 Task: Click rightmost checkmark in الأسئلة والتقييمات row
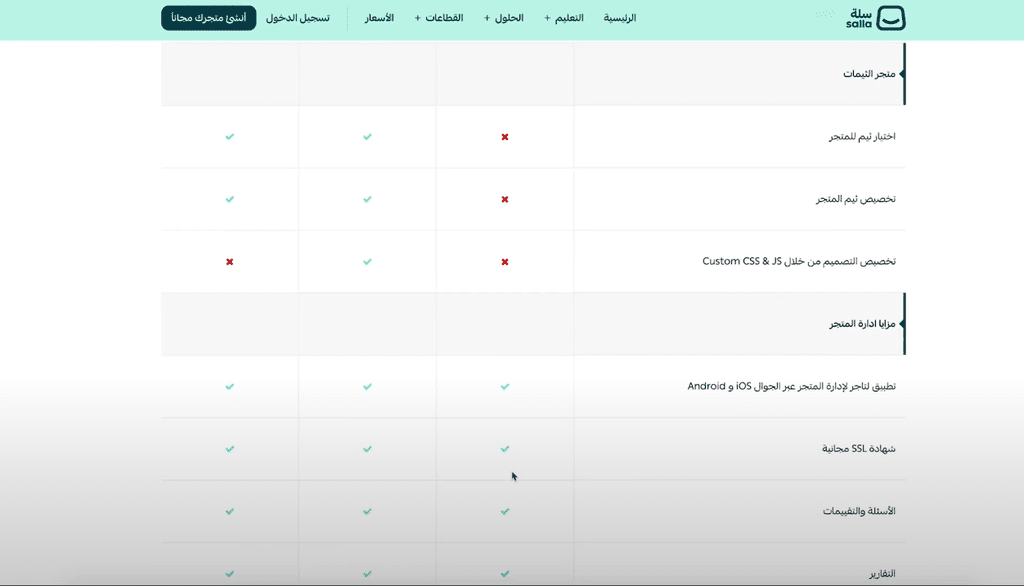click(x=505, y=512)
